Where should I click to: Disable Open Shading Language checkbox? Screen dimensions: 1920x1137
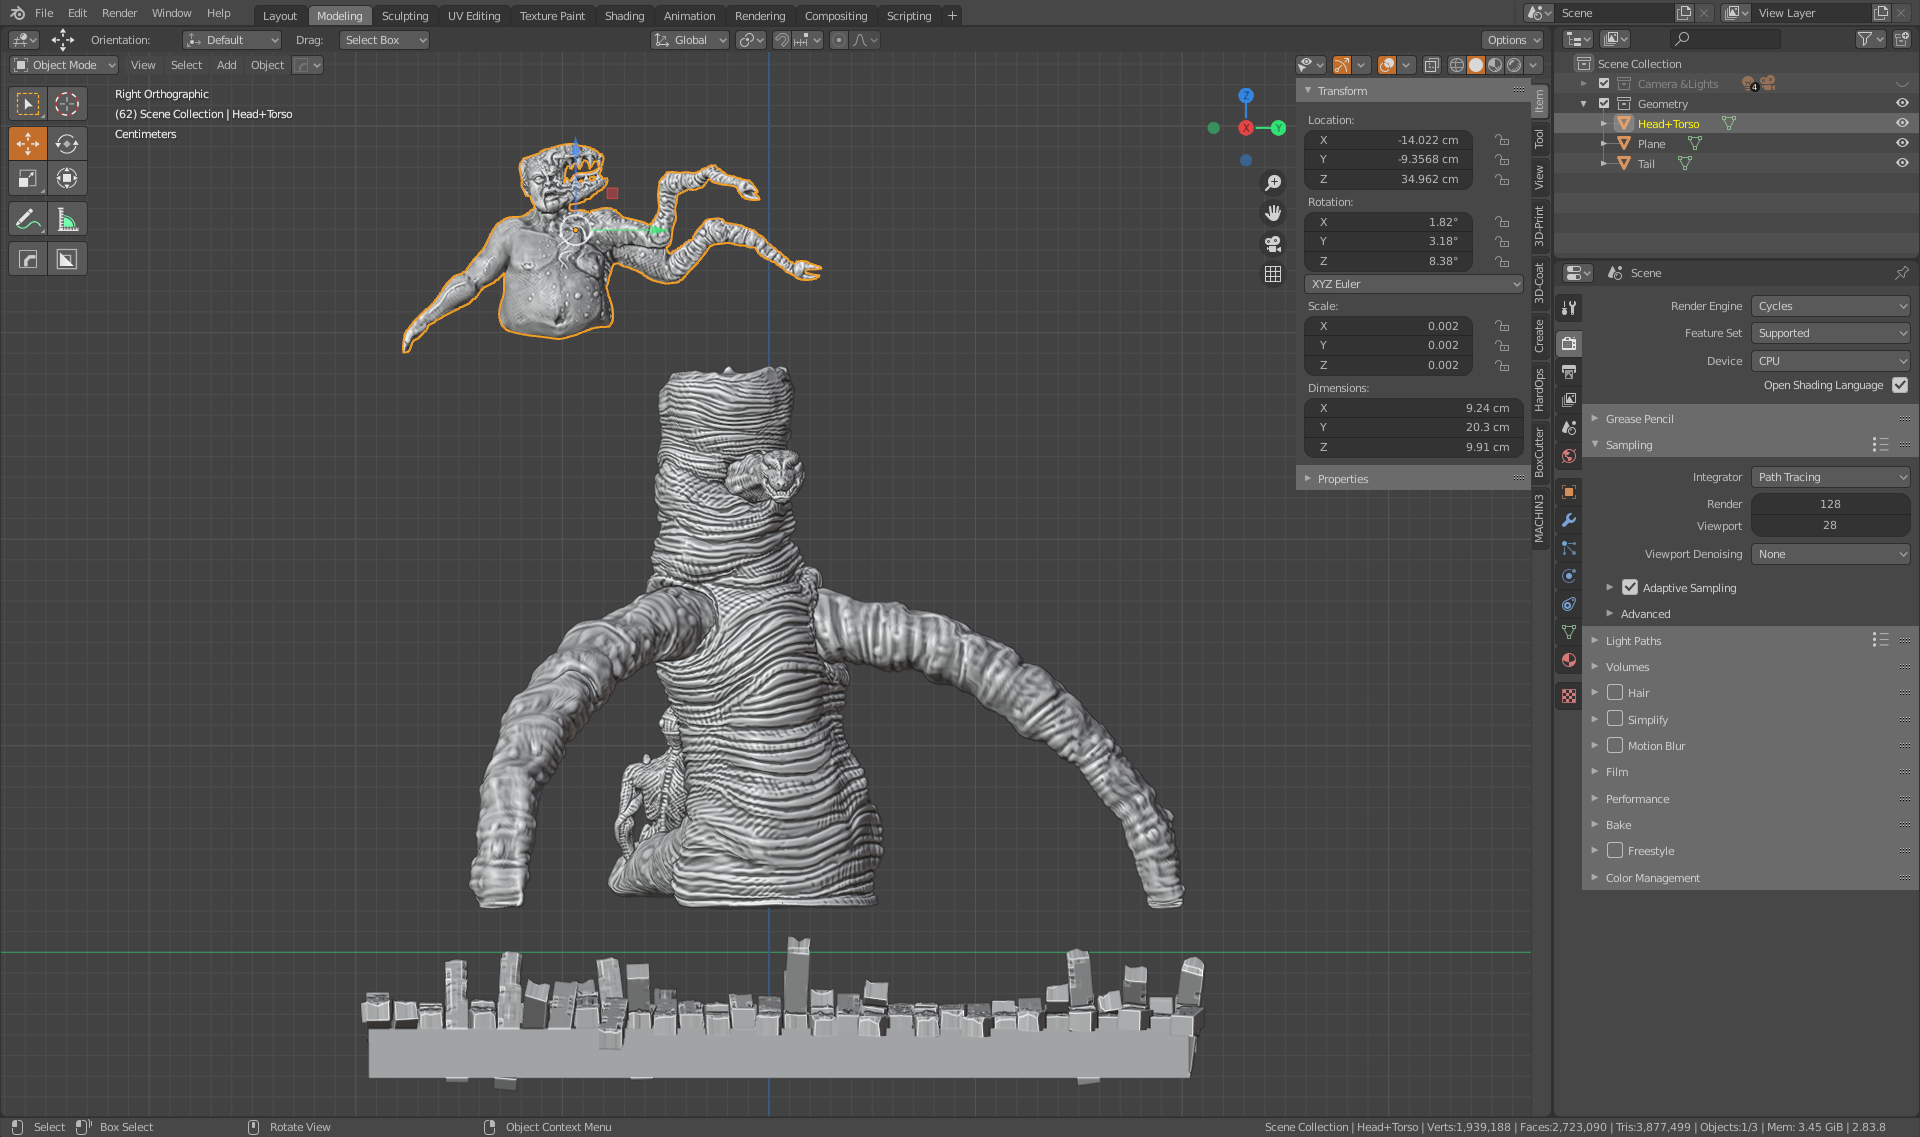(x=1900, y=385)
